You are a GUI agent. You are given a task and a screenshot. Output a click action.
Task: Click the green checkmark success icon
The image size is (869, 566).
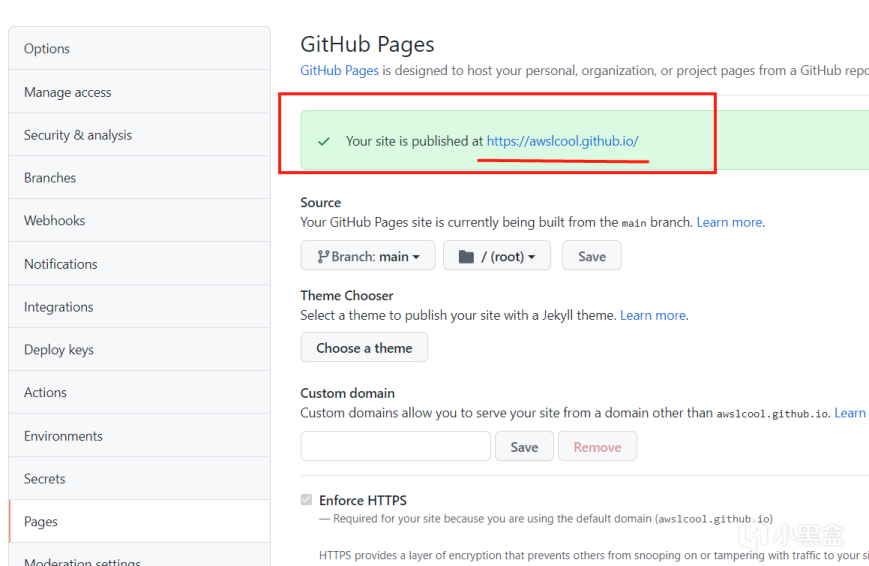click(x=323, y=142)
